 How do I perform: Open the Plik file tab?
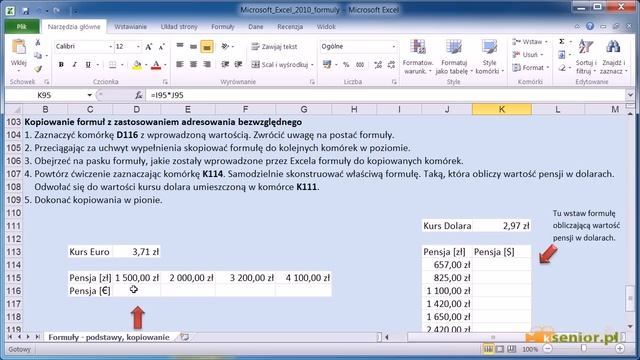coord(22,27)
